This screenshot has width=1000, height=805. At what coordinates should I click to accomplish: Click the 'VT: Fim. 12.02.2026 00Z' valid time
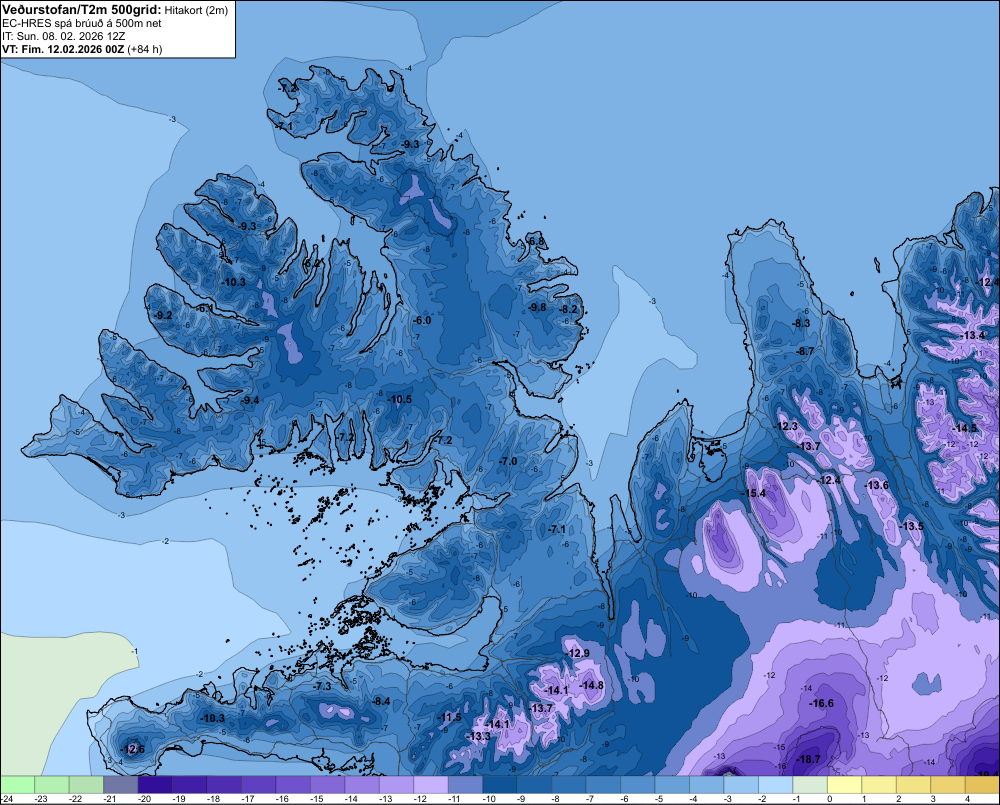pyautogui.click(x=63, y=49)
